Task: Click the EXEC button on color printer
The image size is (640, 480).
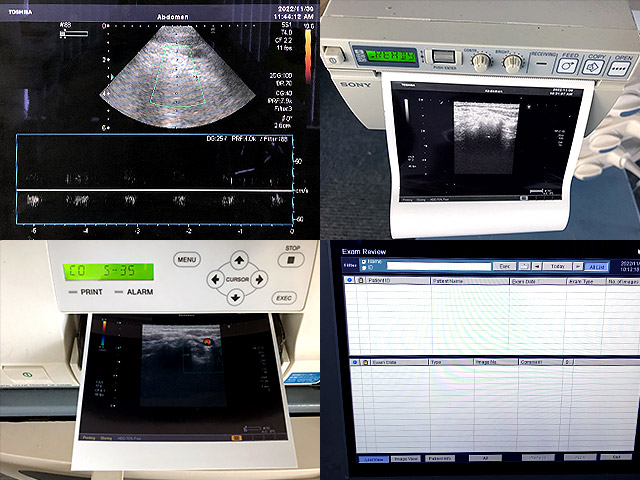Action: tap(284, 298)
